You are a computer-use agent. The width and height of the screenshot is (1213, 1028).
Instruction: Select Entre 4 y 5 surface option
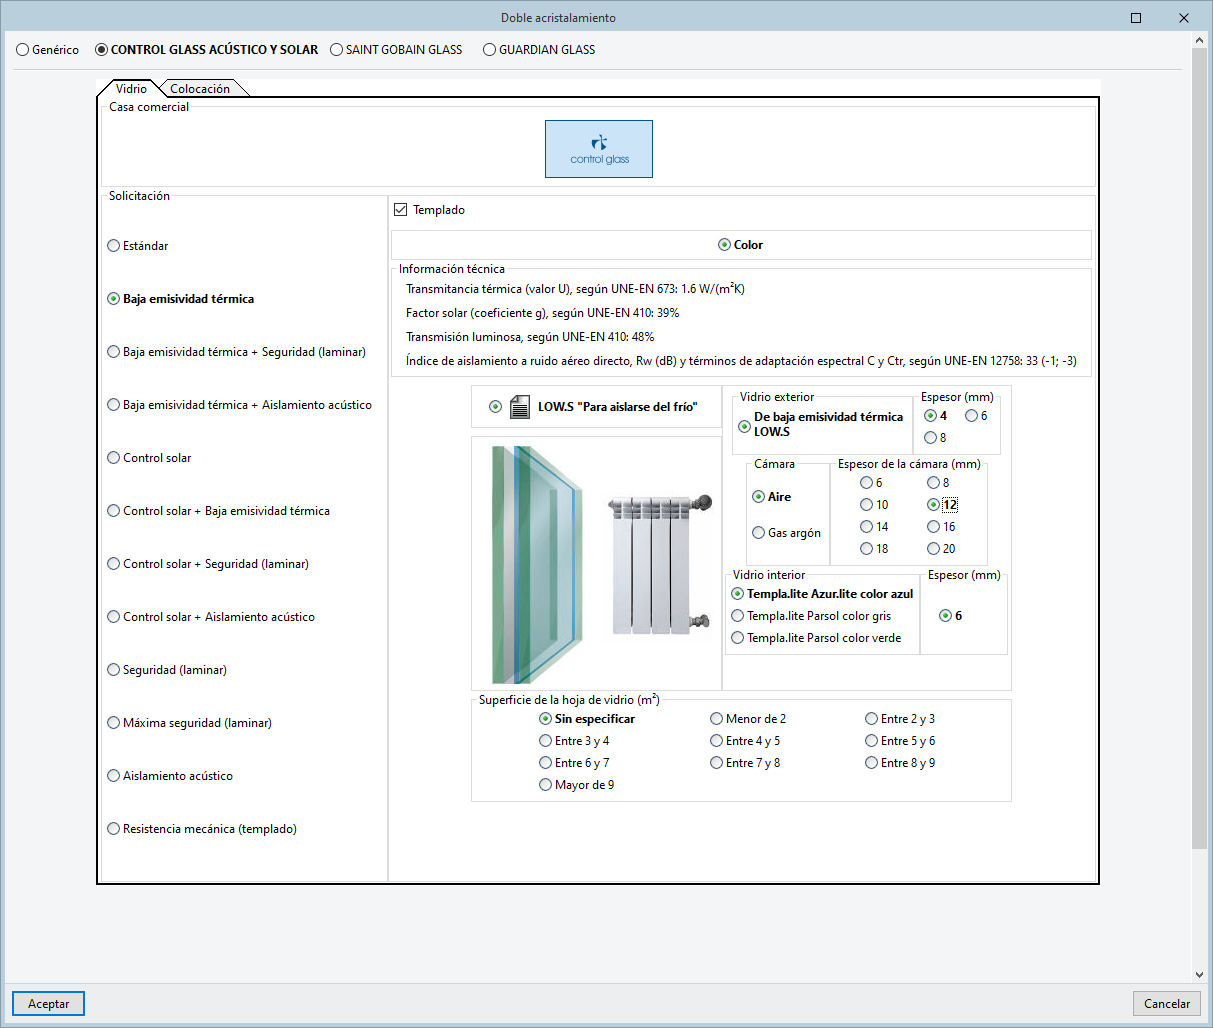coord(745,741)
